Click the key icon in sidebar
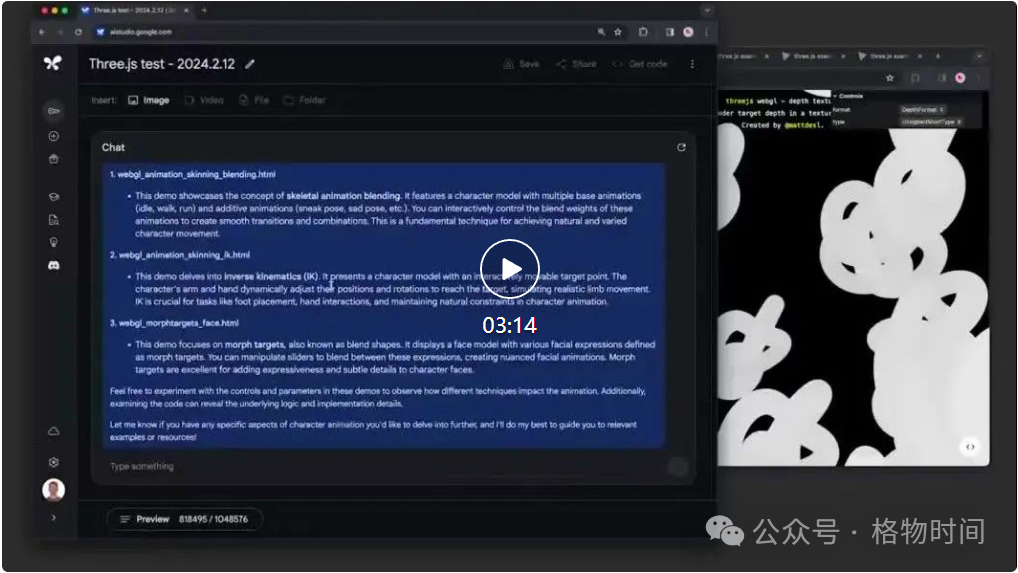 pyautogui.click(x=53, y=110)
